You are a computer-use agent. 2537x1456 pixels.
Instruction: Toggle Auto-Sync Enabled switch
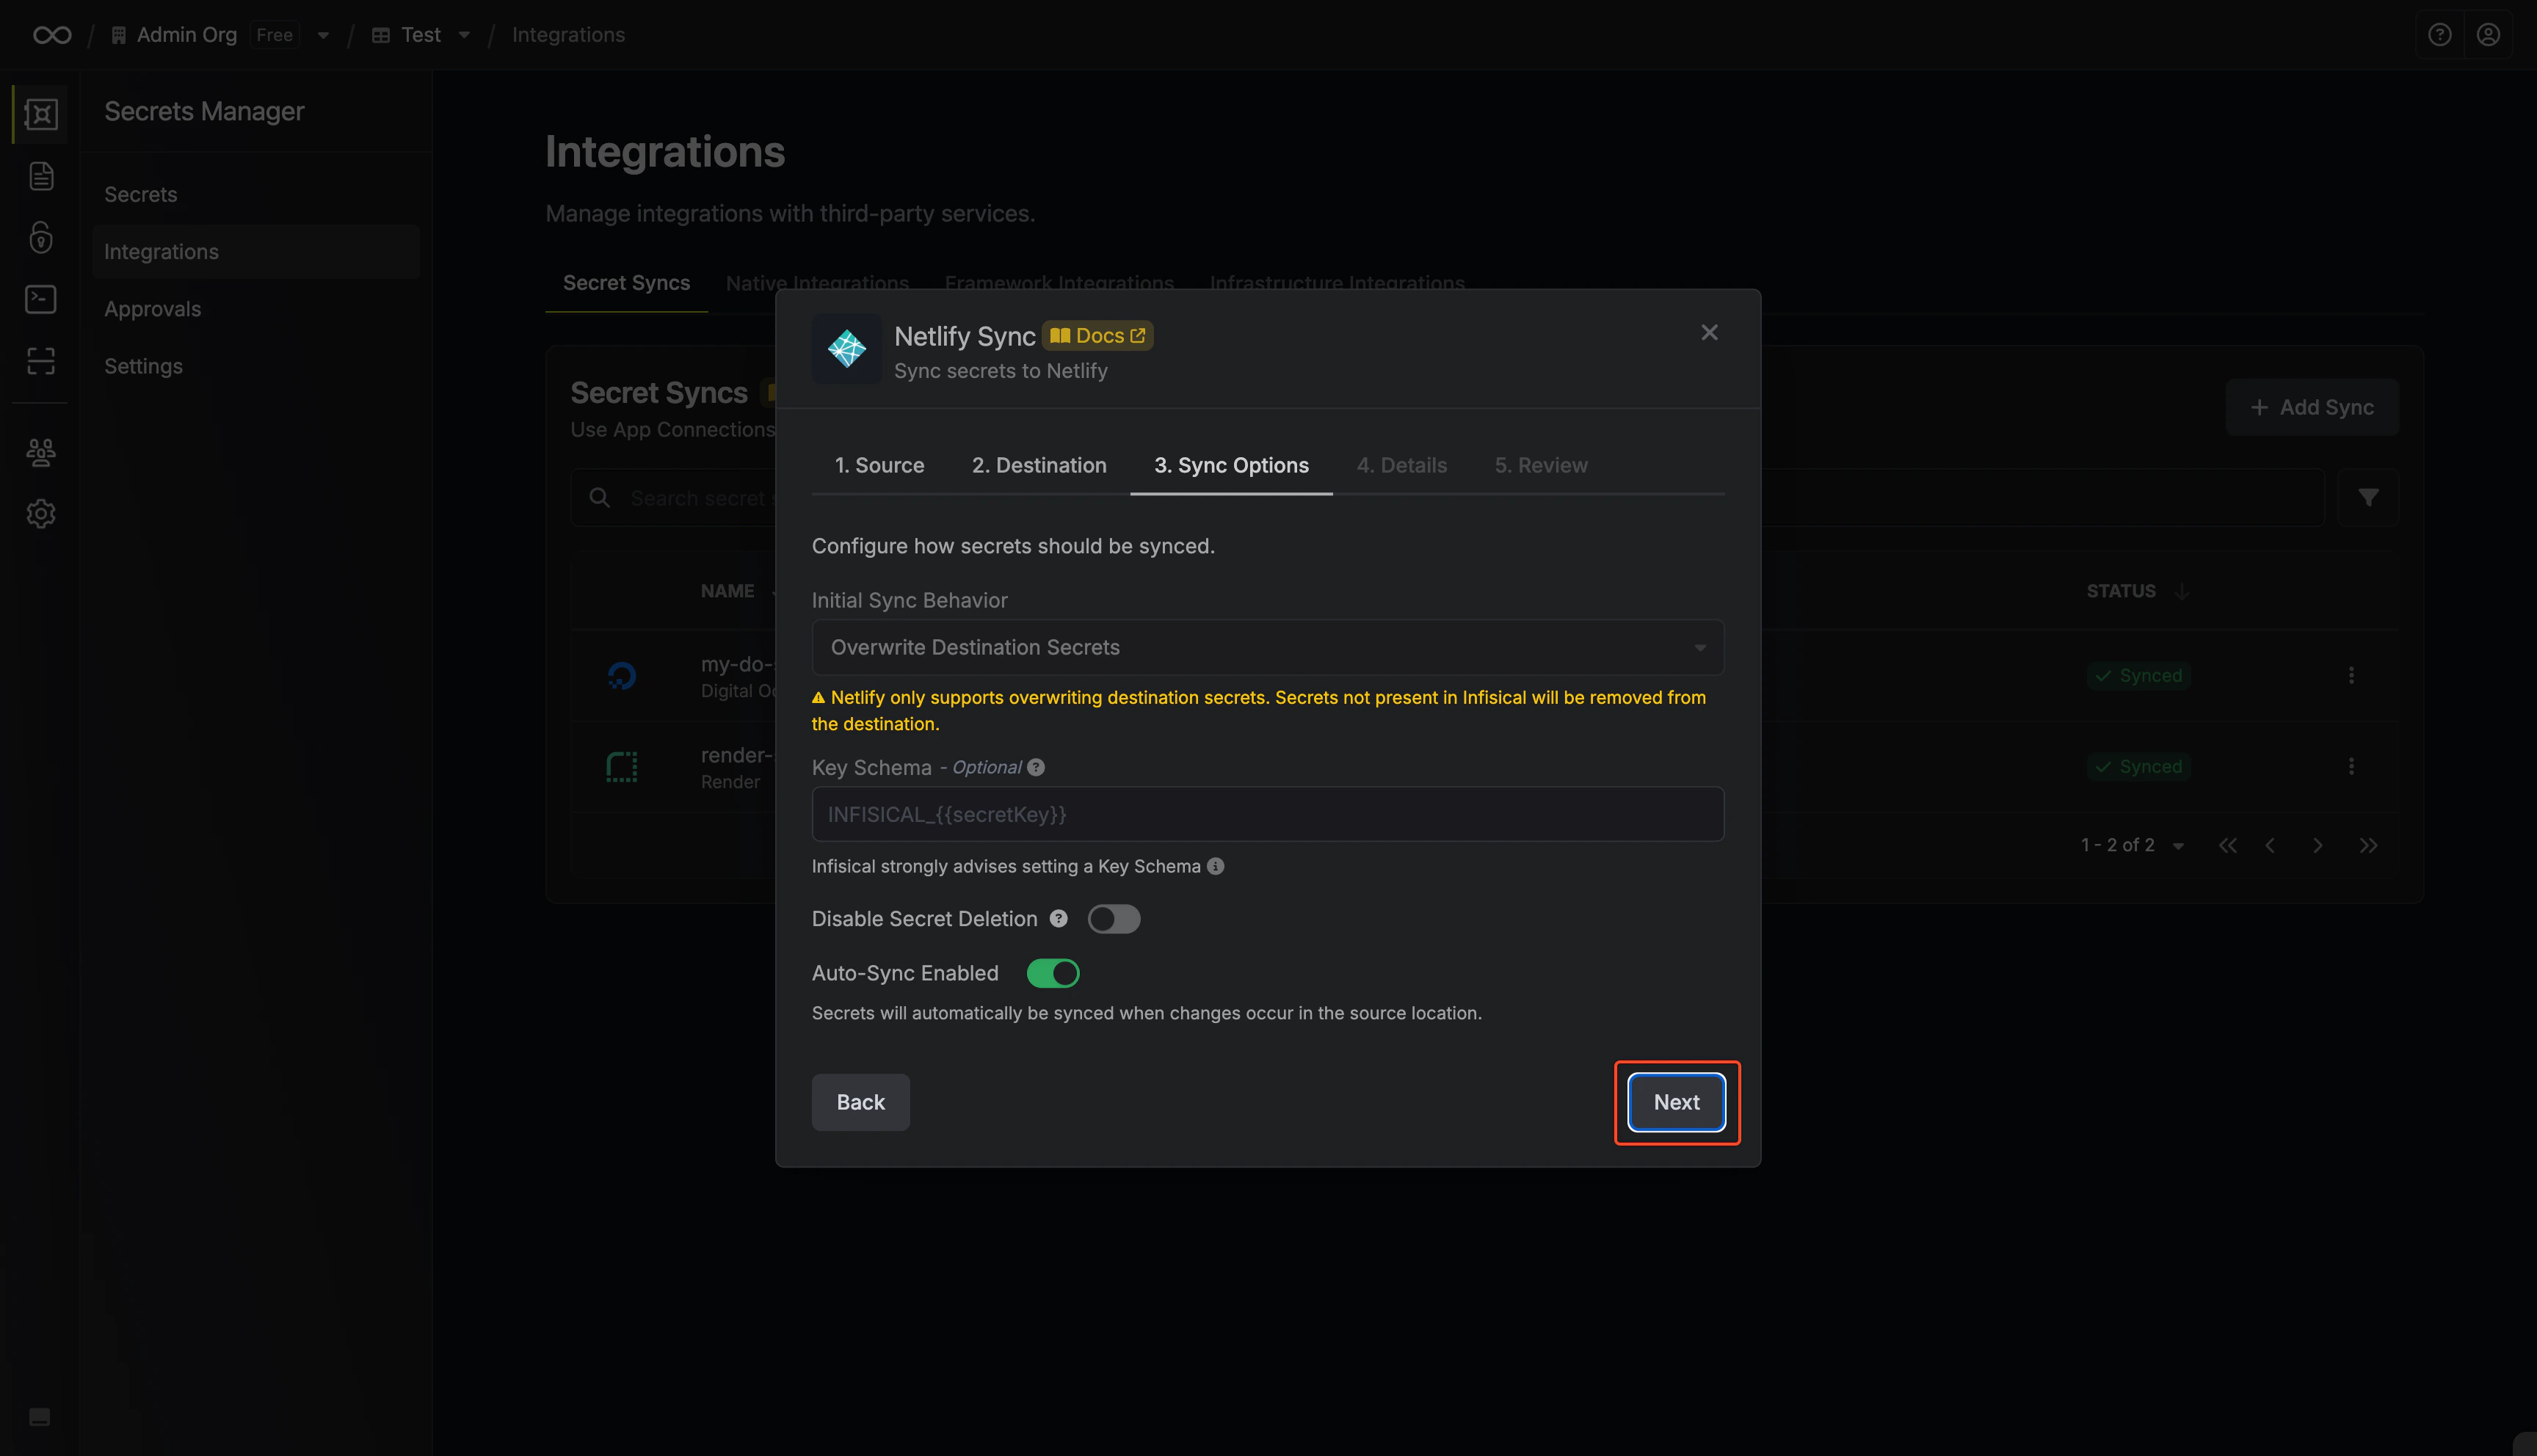[x=1053, y=973]
